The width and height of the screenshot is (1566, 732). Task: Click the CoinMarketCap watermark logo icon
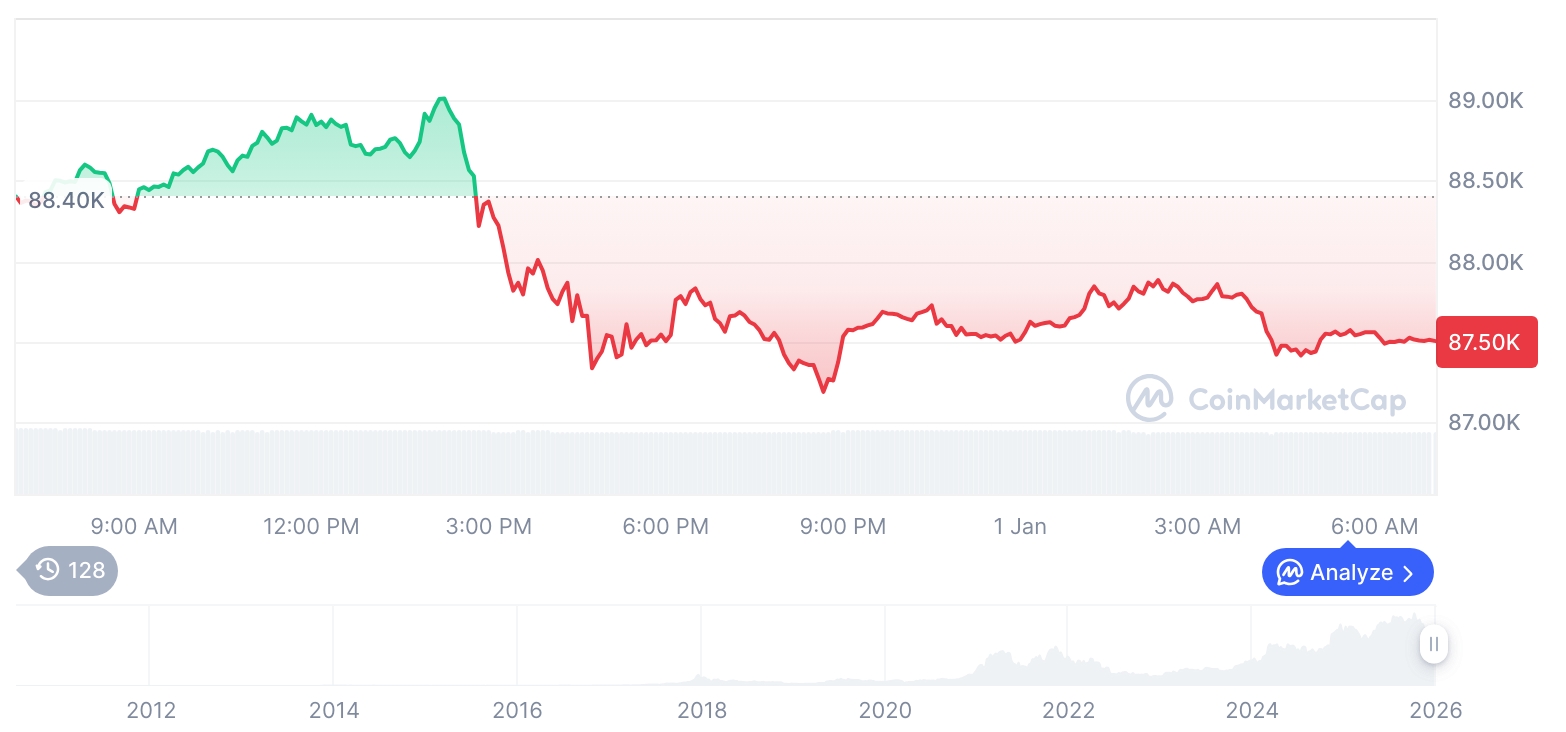click(1150, 399)
